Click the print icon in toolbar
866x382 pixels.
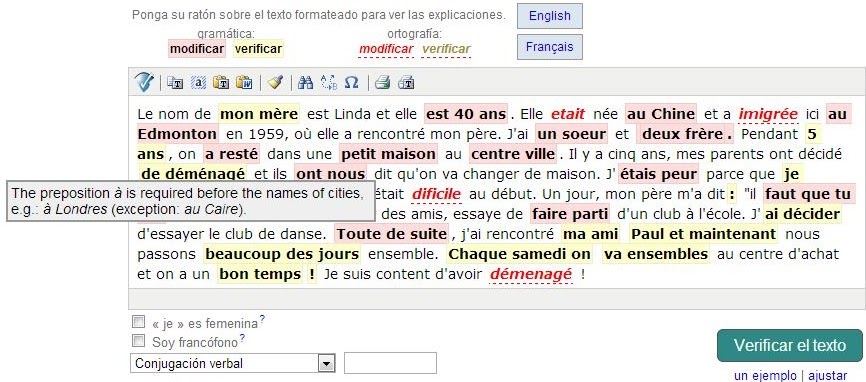click(383, 83)
